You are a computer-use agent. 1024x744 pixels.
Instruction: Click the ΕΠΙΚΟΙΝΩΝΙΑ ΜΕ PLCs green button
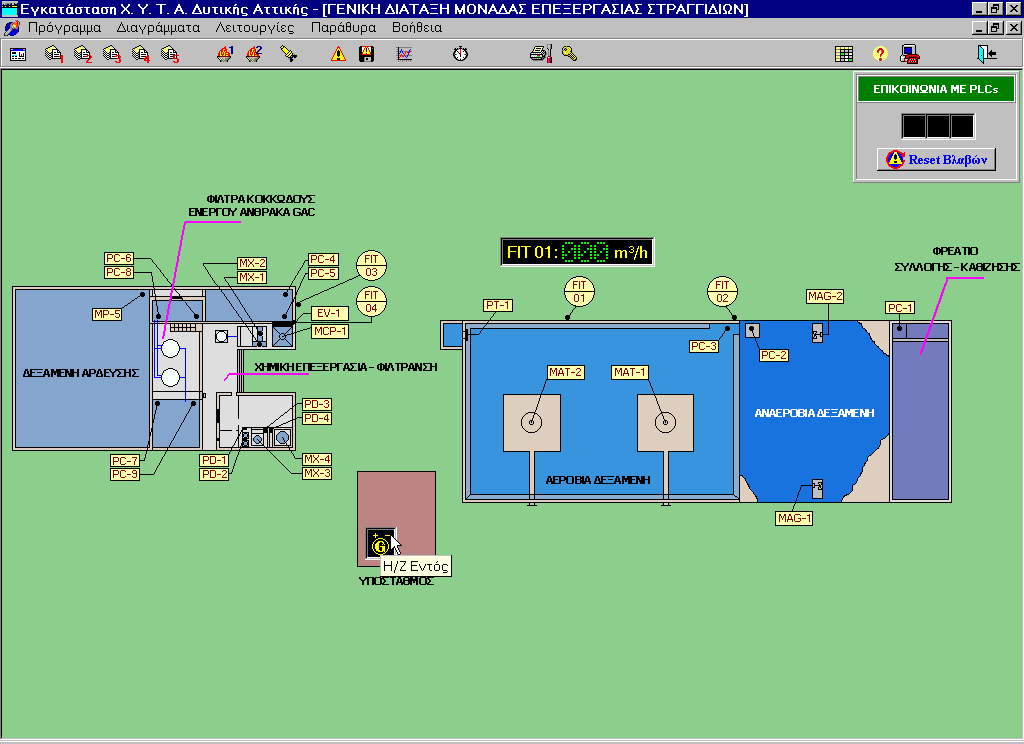click(x=935, y=89)
